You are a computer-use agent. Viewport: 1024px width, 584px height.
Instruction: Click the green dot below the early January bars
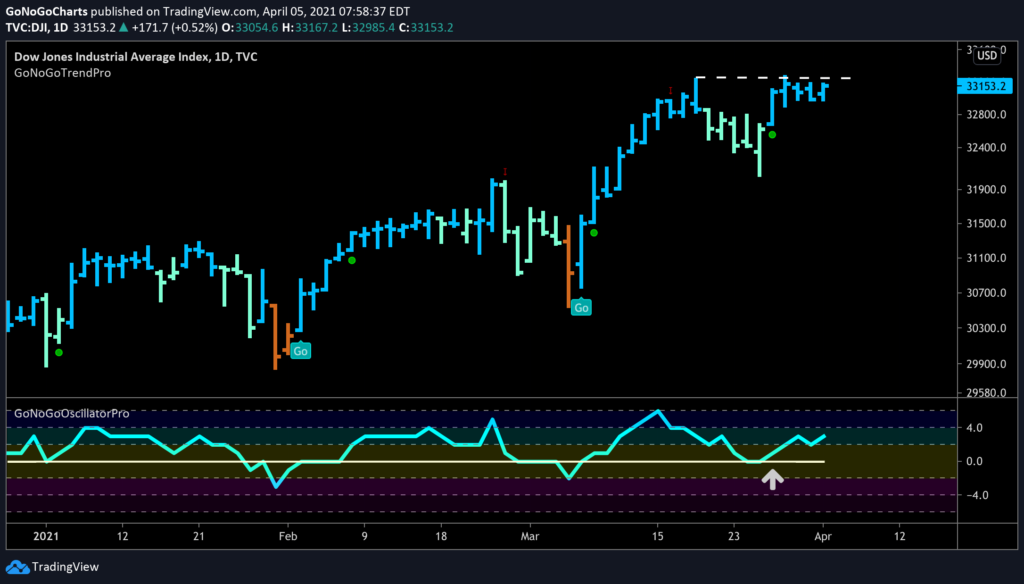59,353
